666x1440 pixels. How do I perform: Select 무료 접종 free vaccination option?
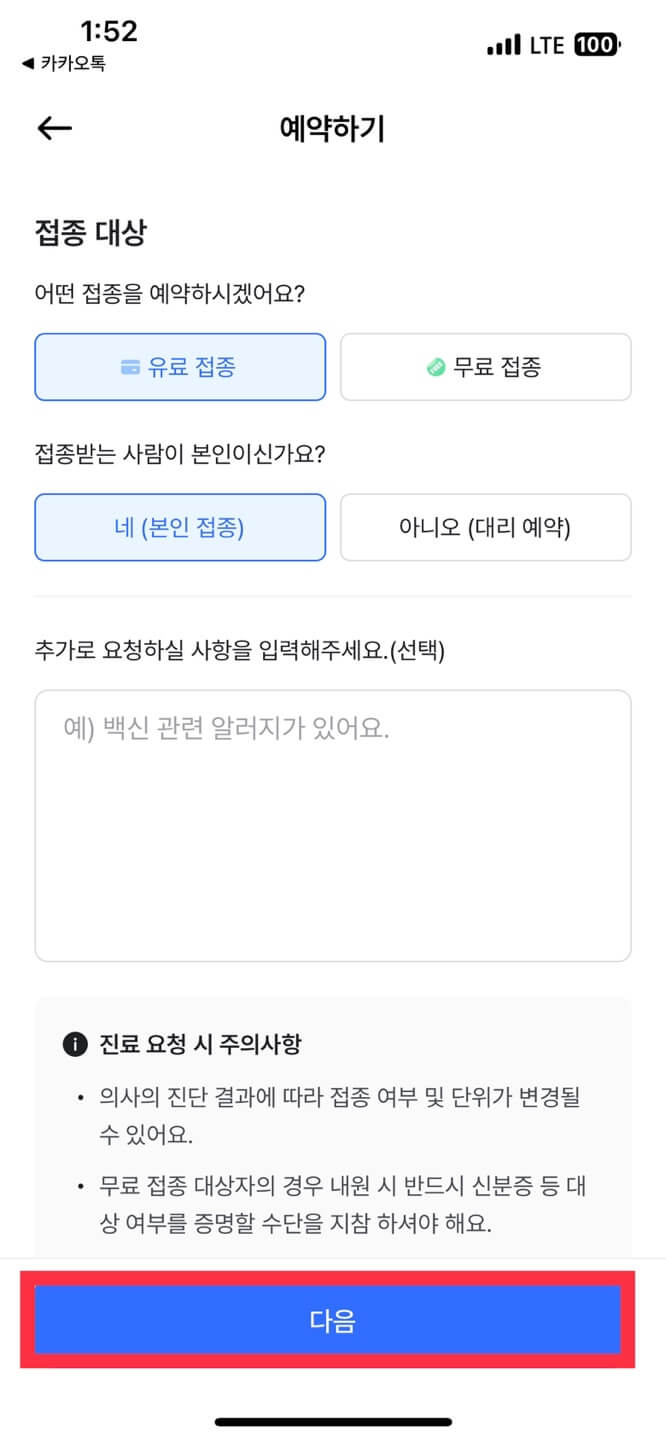coord(486,367)
